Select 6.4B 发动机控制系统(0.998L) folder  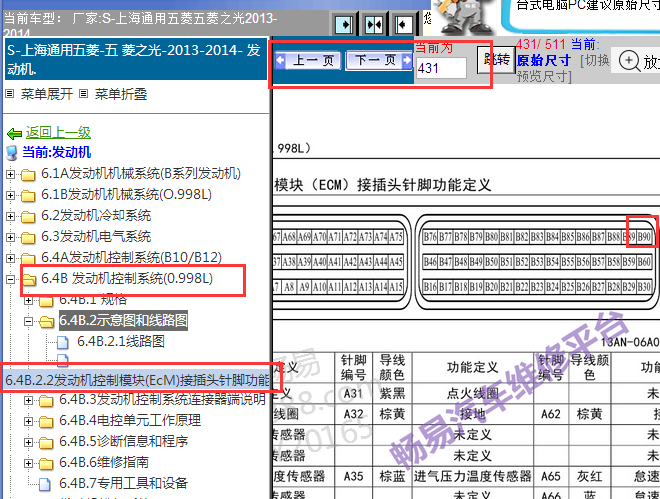pyautogui.click(x=127, y=278)
